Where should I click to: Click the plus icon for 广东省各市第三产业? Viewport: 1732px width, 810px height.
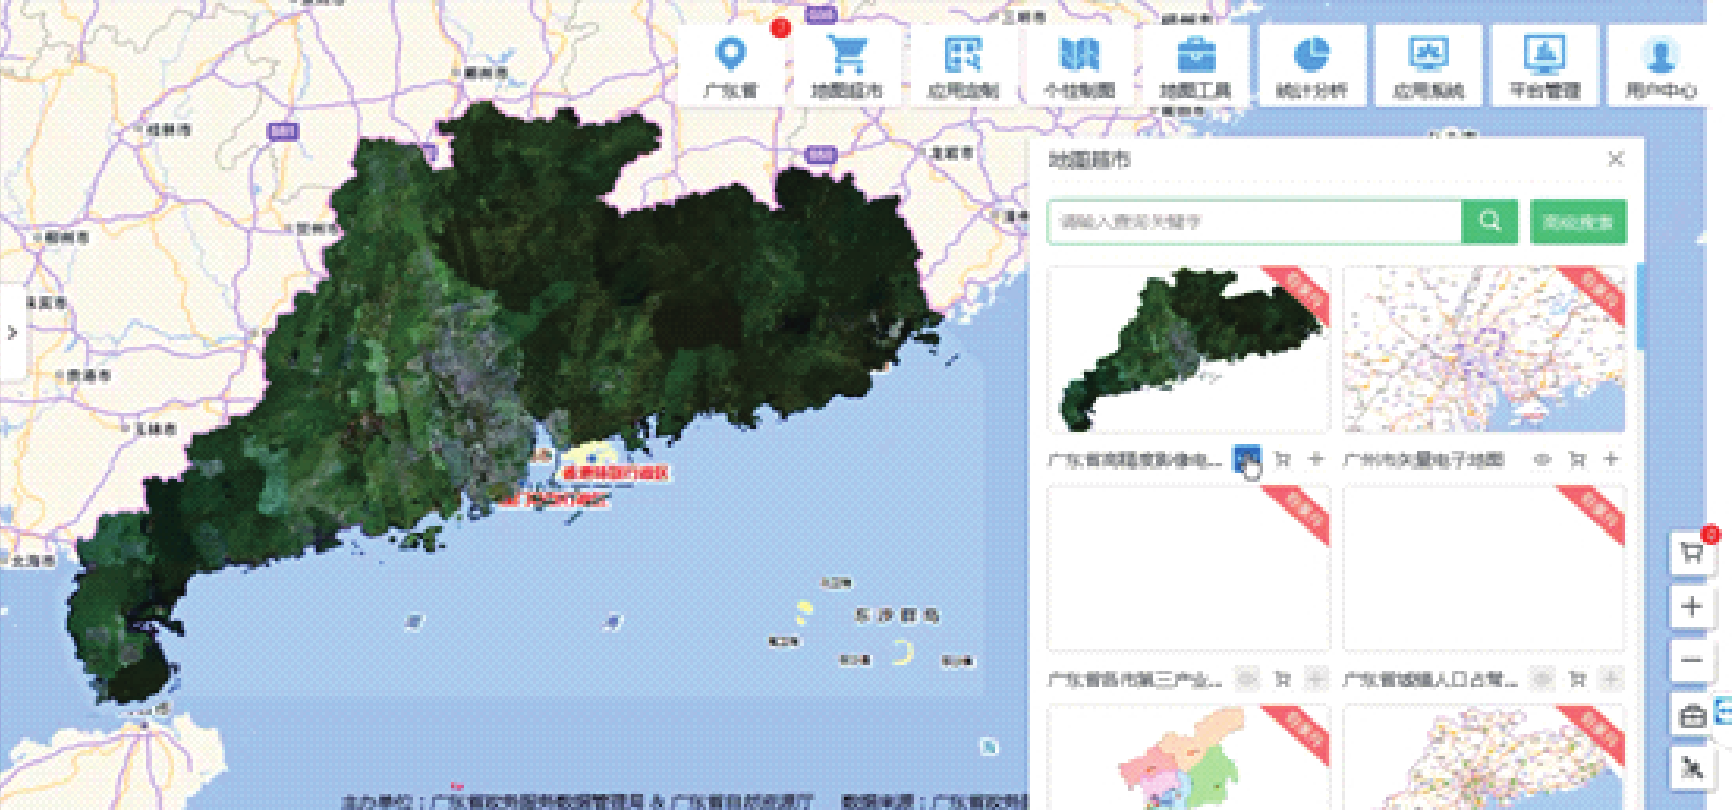click(1316, 679)
